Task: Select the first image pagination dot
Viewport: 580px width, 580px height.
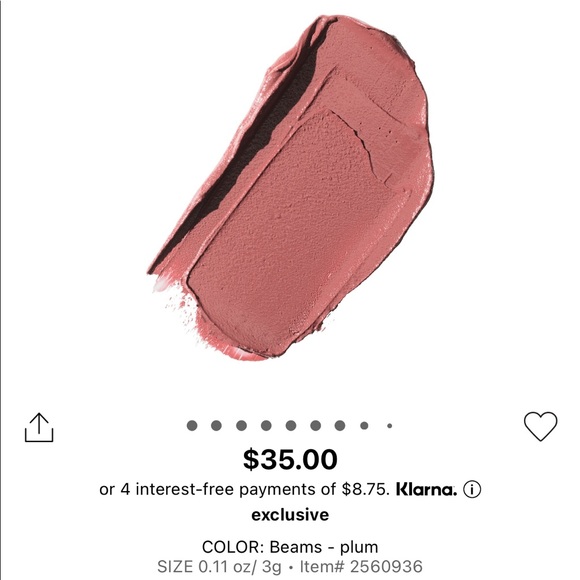Action: [x=192, y=425]
